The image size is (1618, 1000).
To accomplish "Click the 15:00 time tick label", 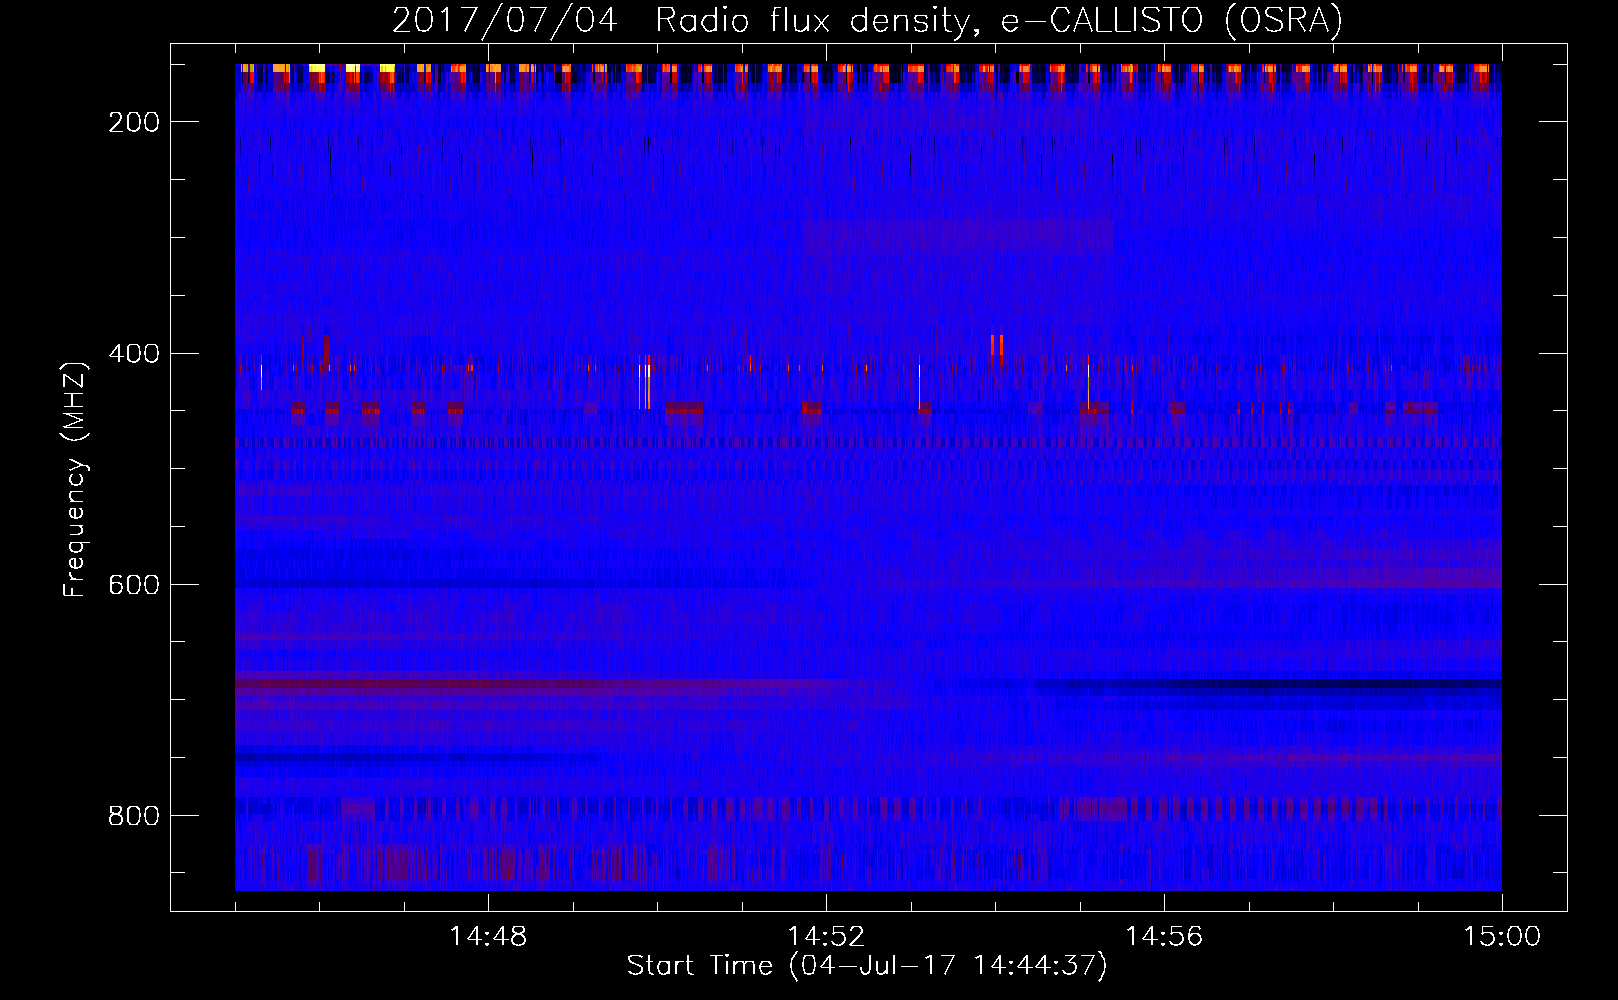I will click(x=1502, y=937).
